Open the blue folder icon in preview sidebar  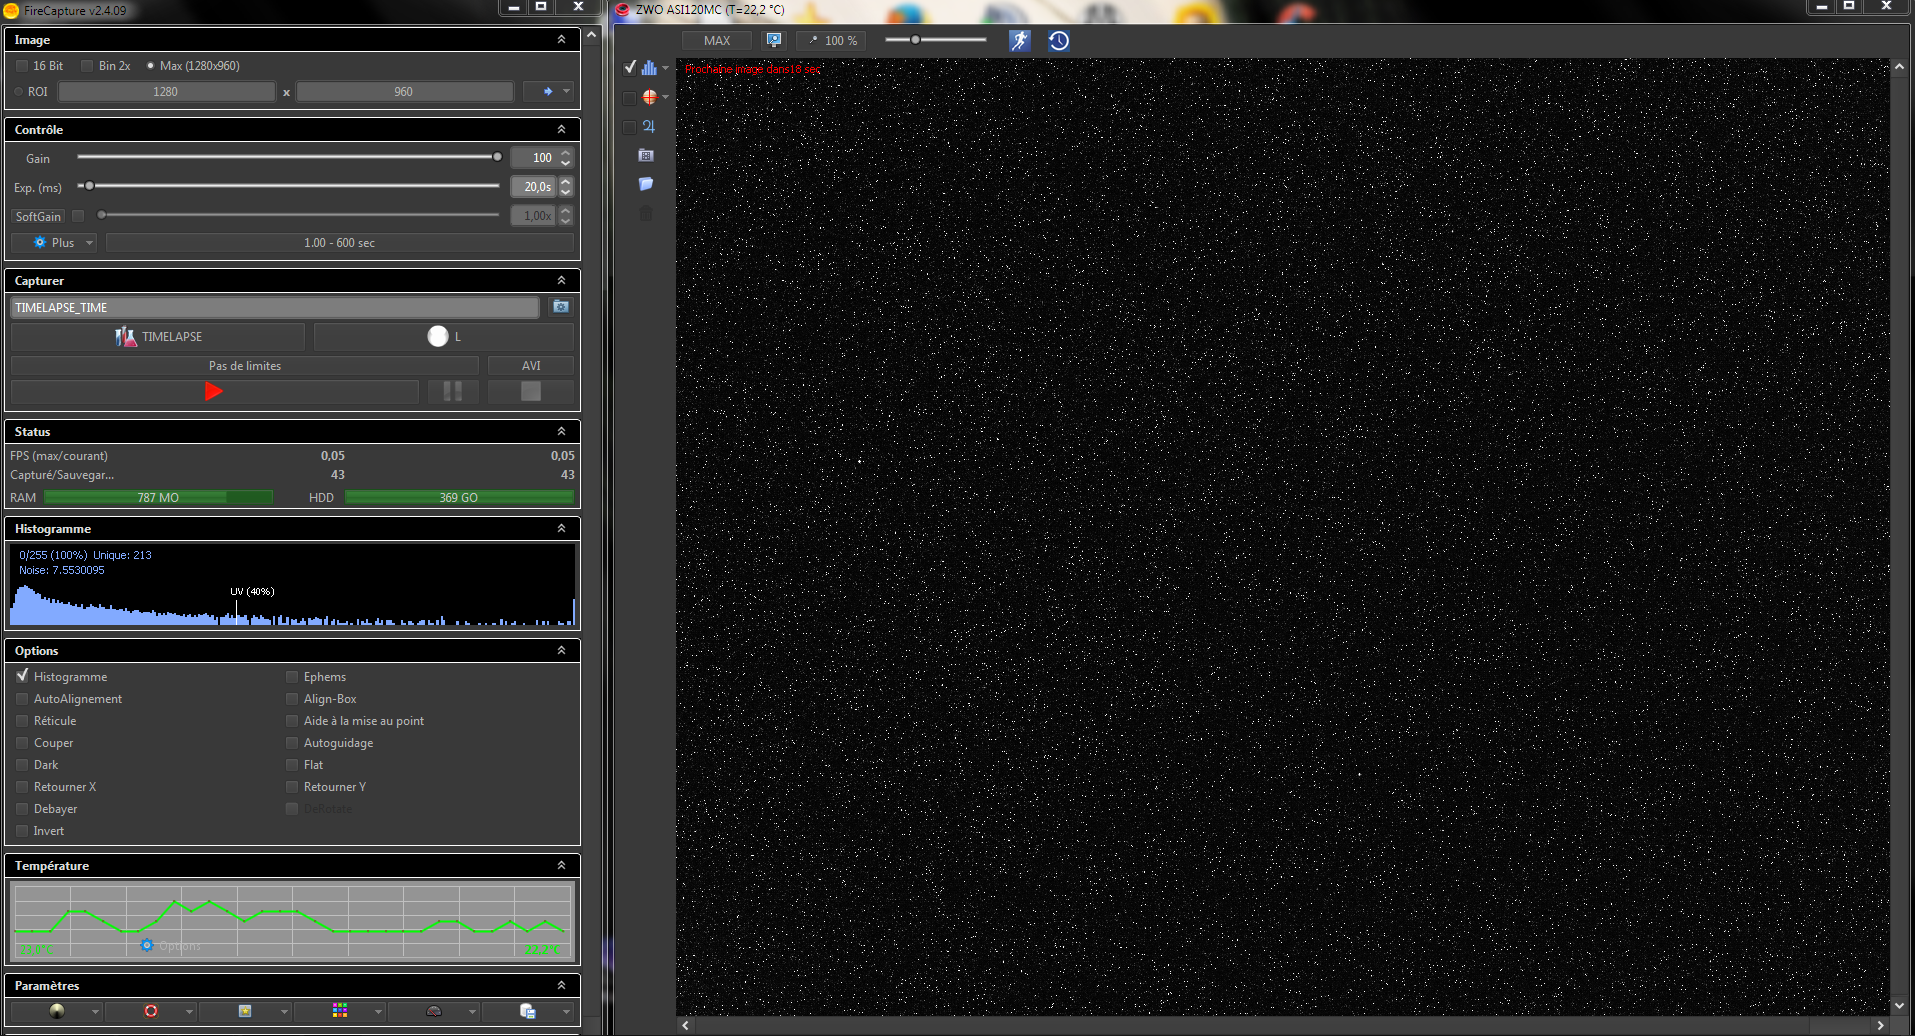pyautogui.click(x=646, y=184)
